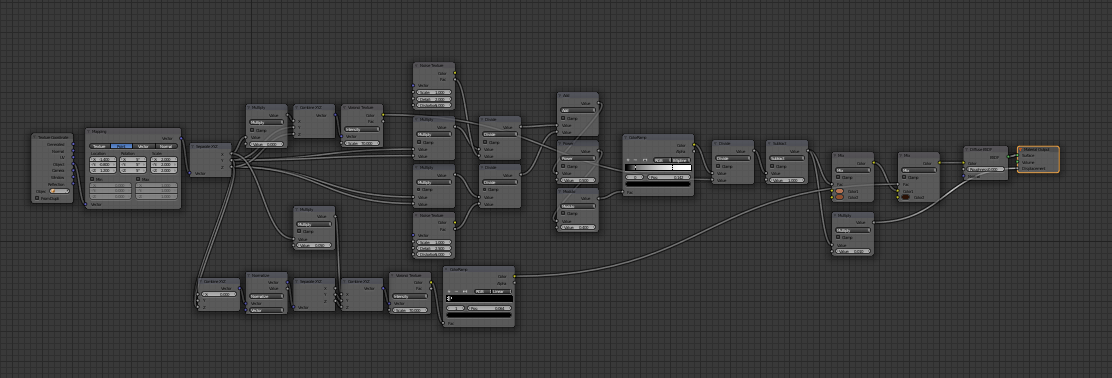Open dark brown Color2 swatch in Mix node
Screen dimensions: 1112x378
coord(906,197)
